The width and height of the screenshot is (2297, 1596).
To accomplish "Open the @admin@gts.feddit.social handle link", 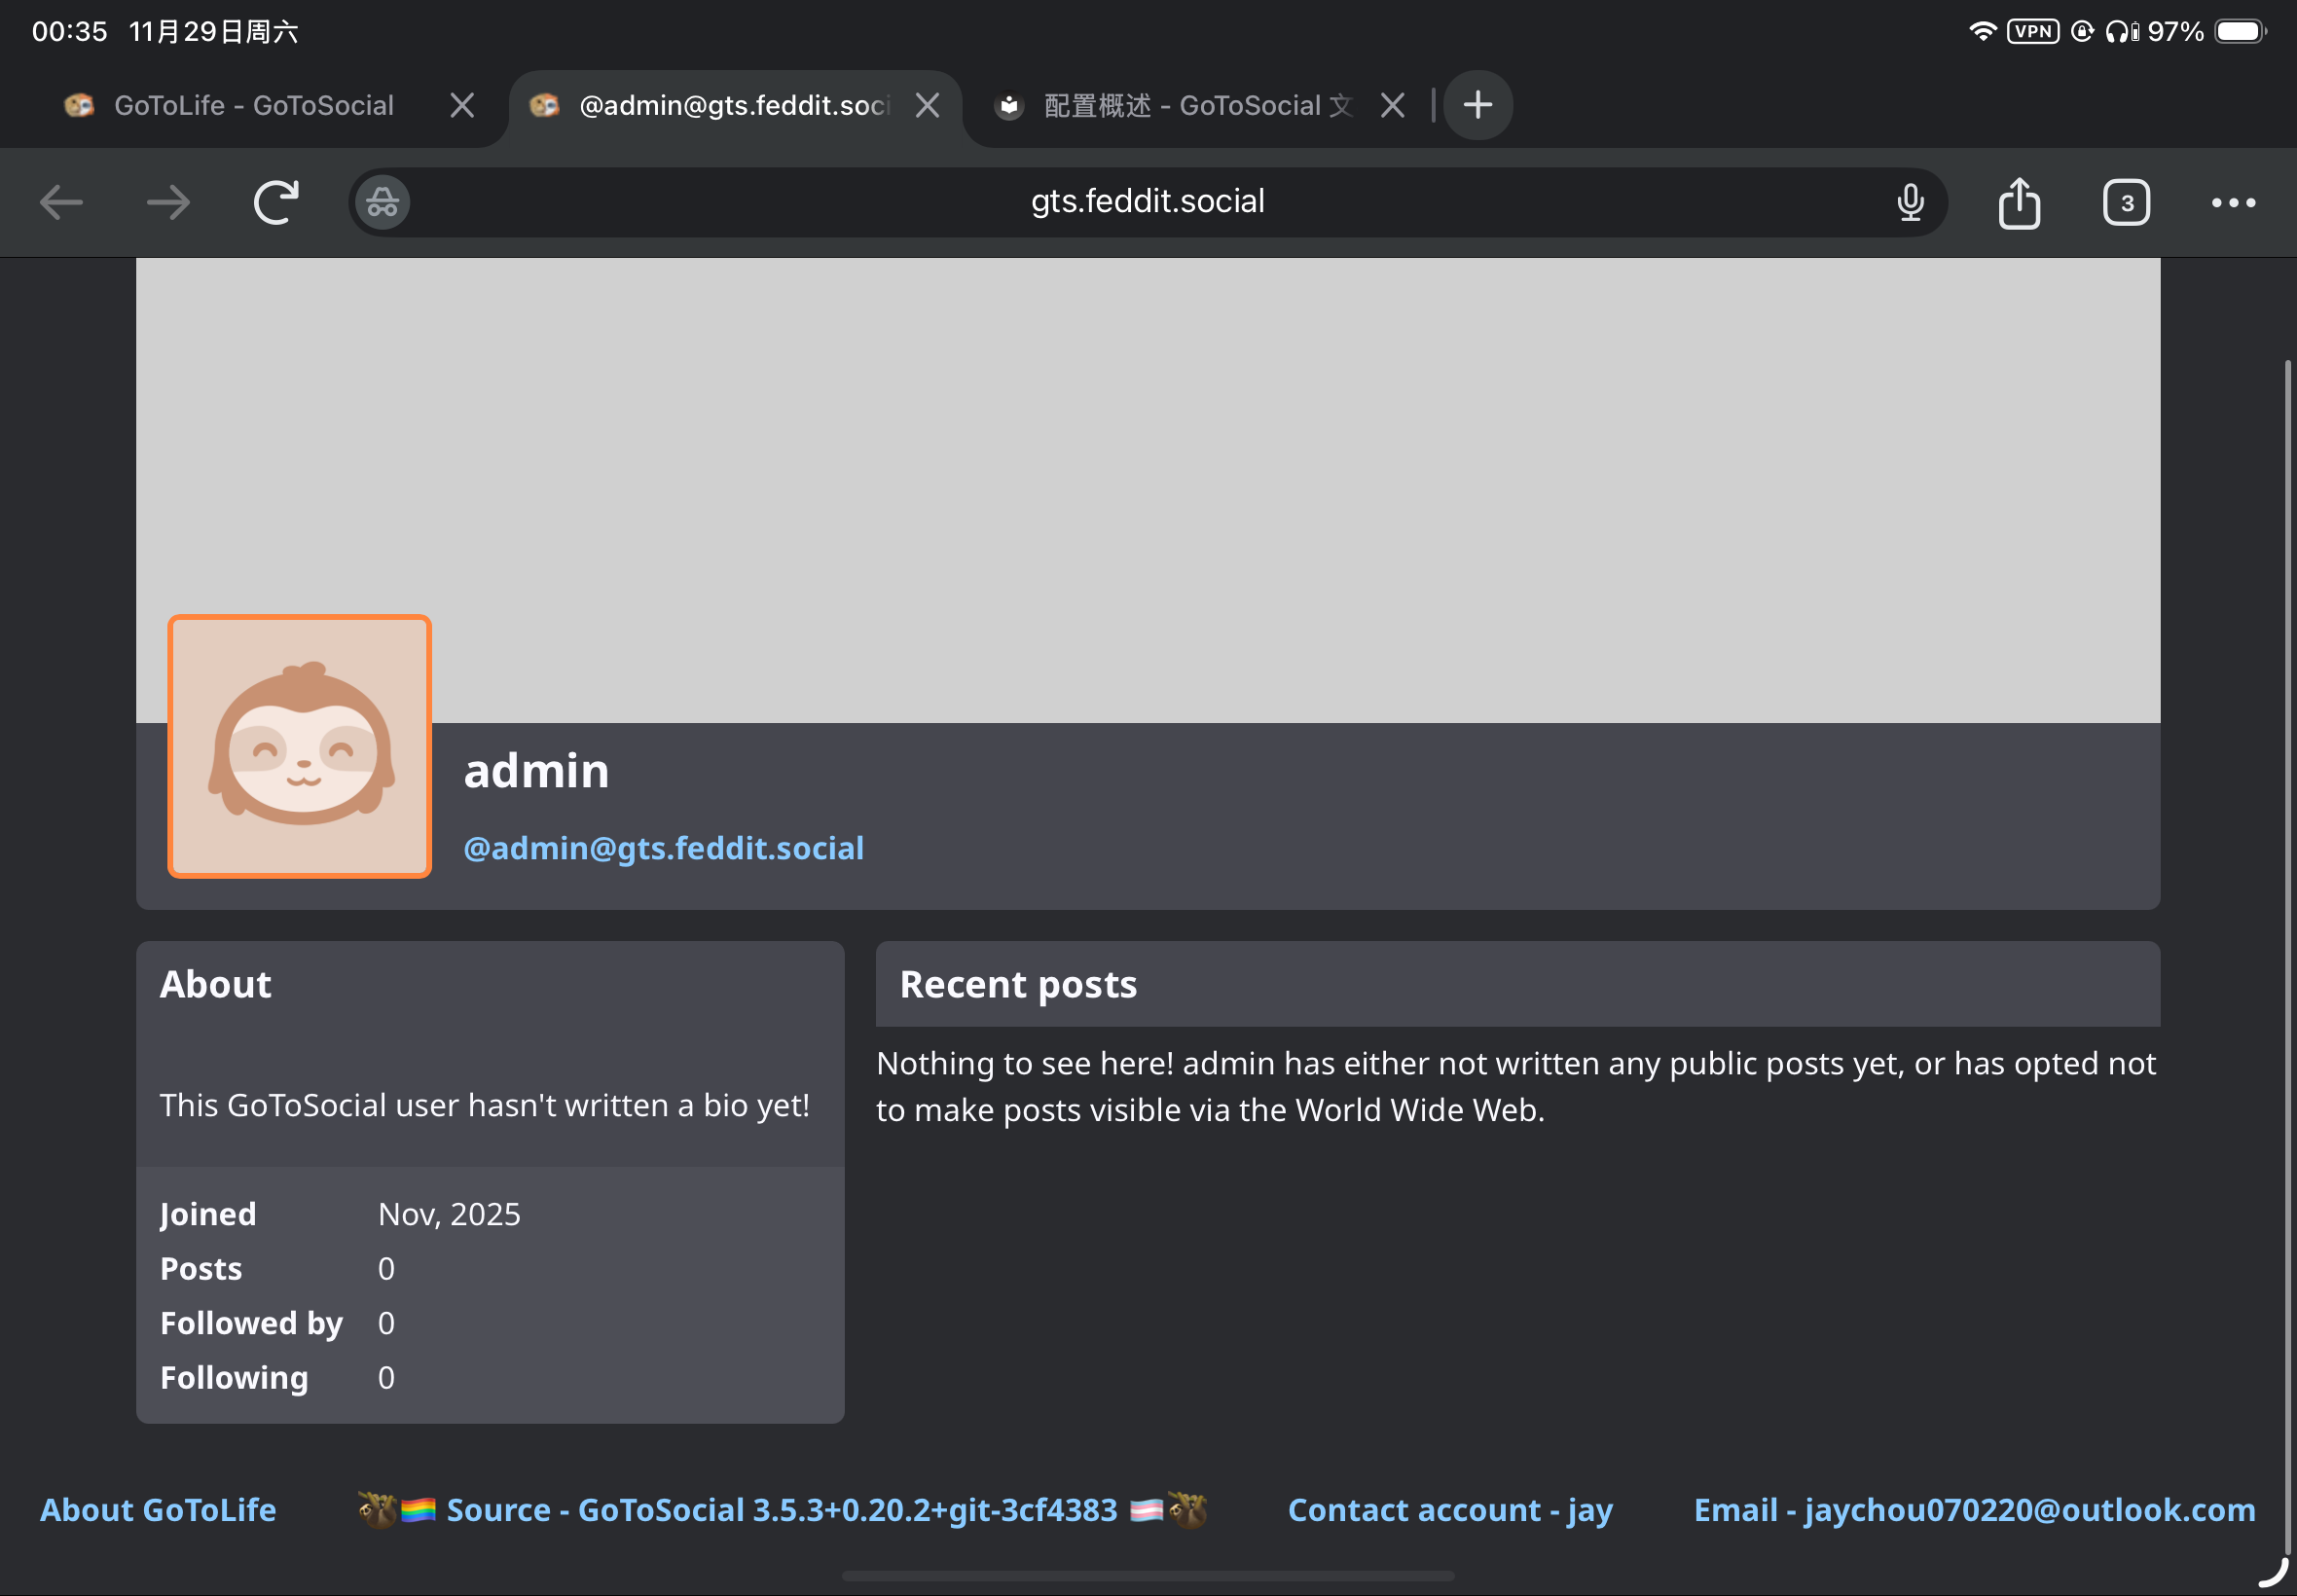I will (x=663, y=848).
